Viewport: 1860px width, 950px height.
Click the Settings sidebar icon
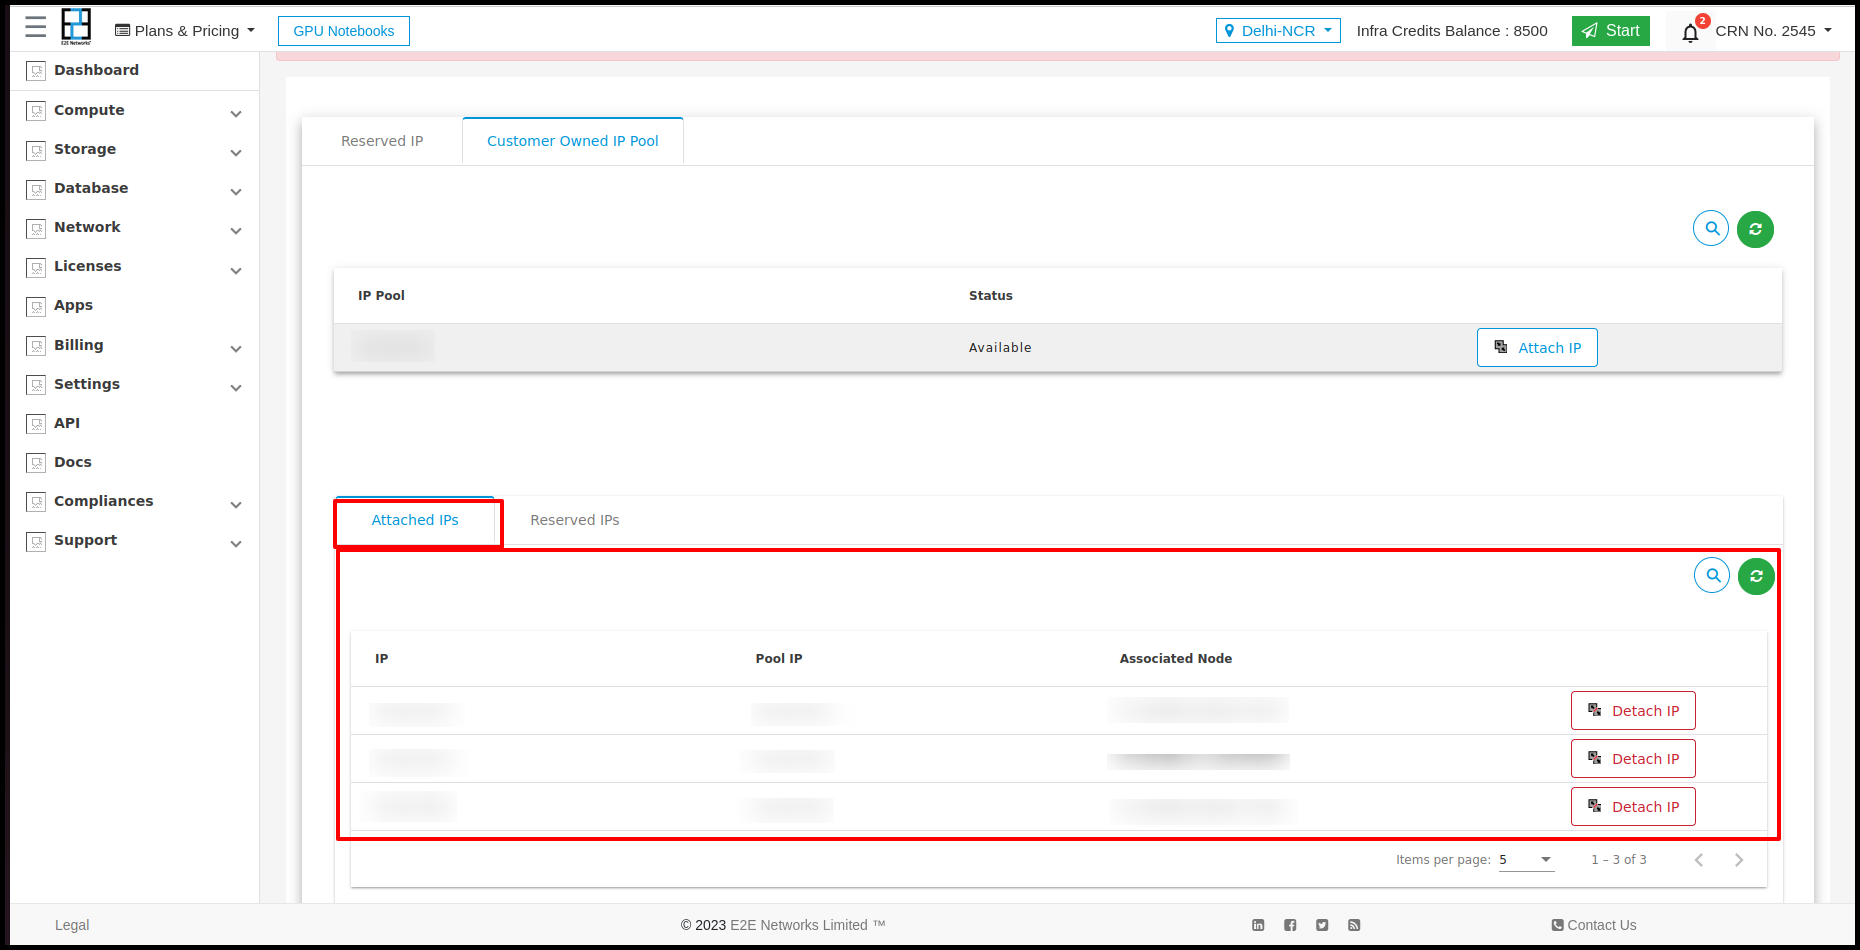(x=36, y=385)
